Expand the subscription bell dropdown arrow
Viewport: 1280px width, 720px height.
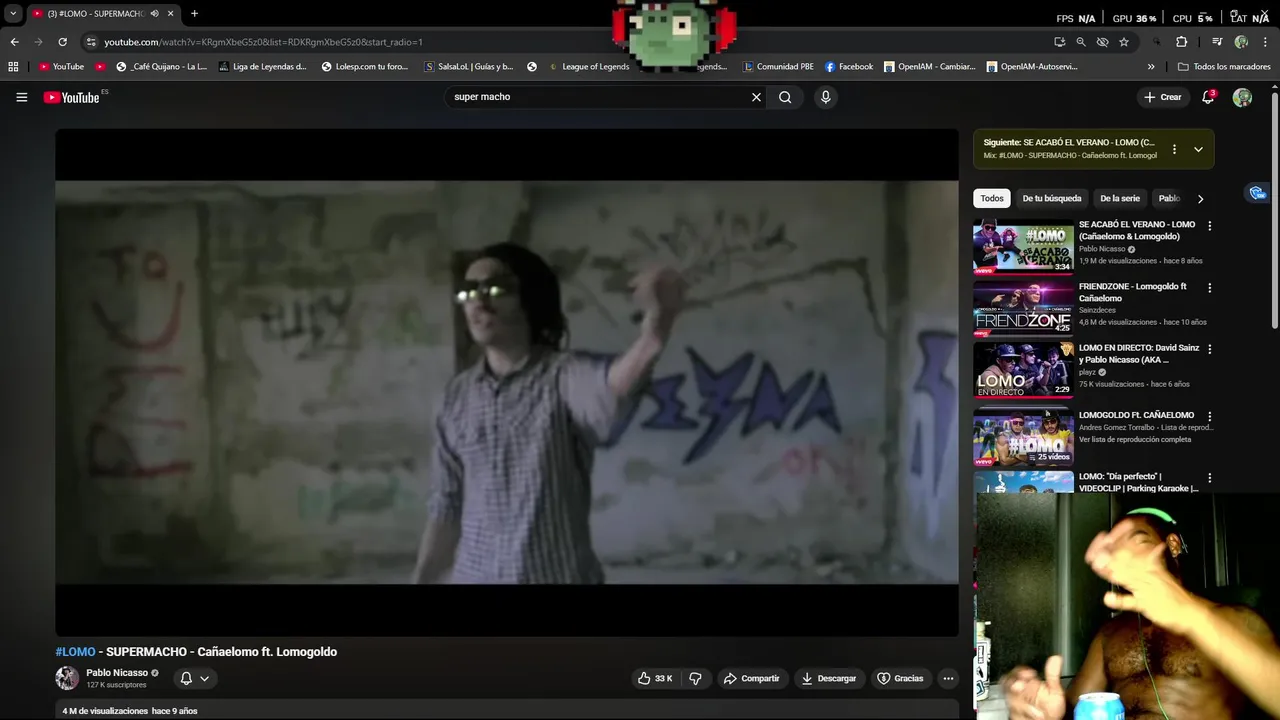204,678
